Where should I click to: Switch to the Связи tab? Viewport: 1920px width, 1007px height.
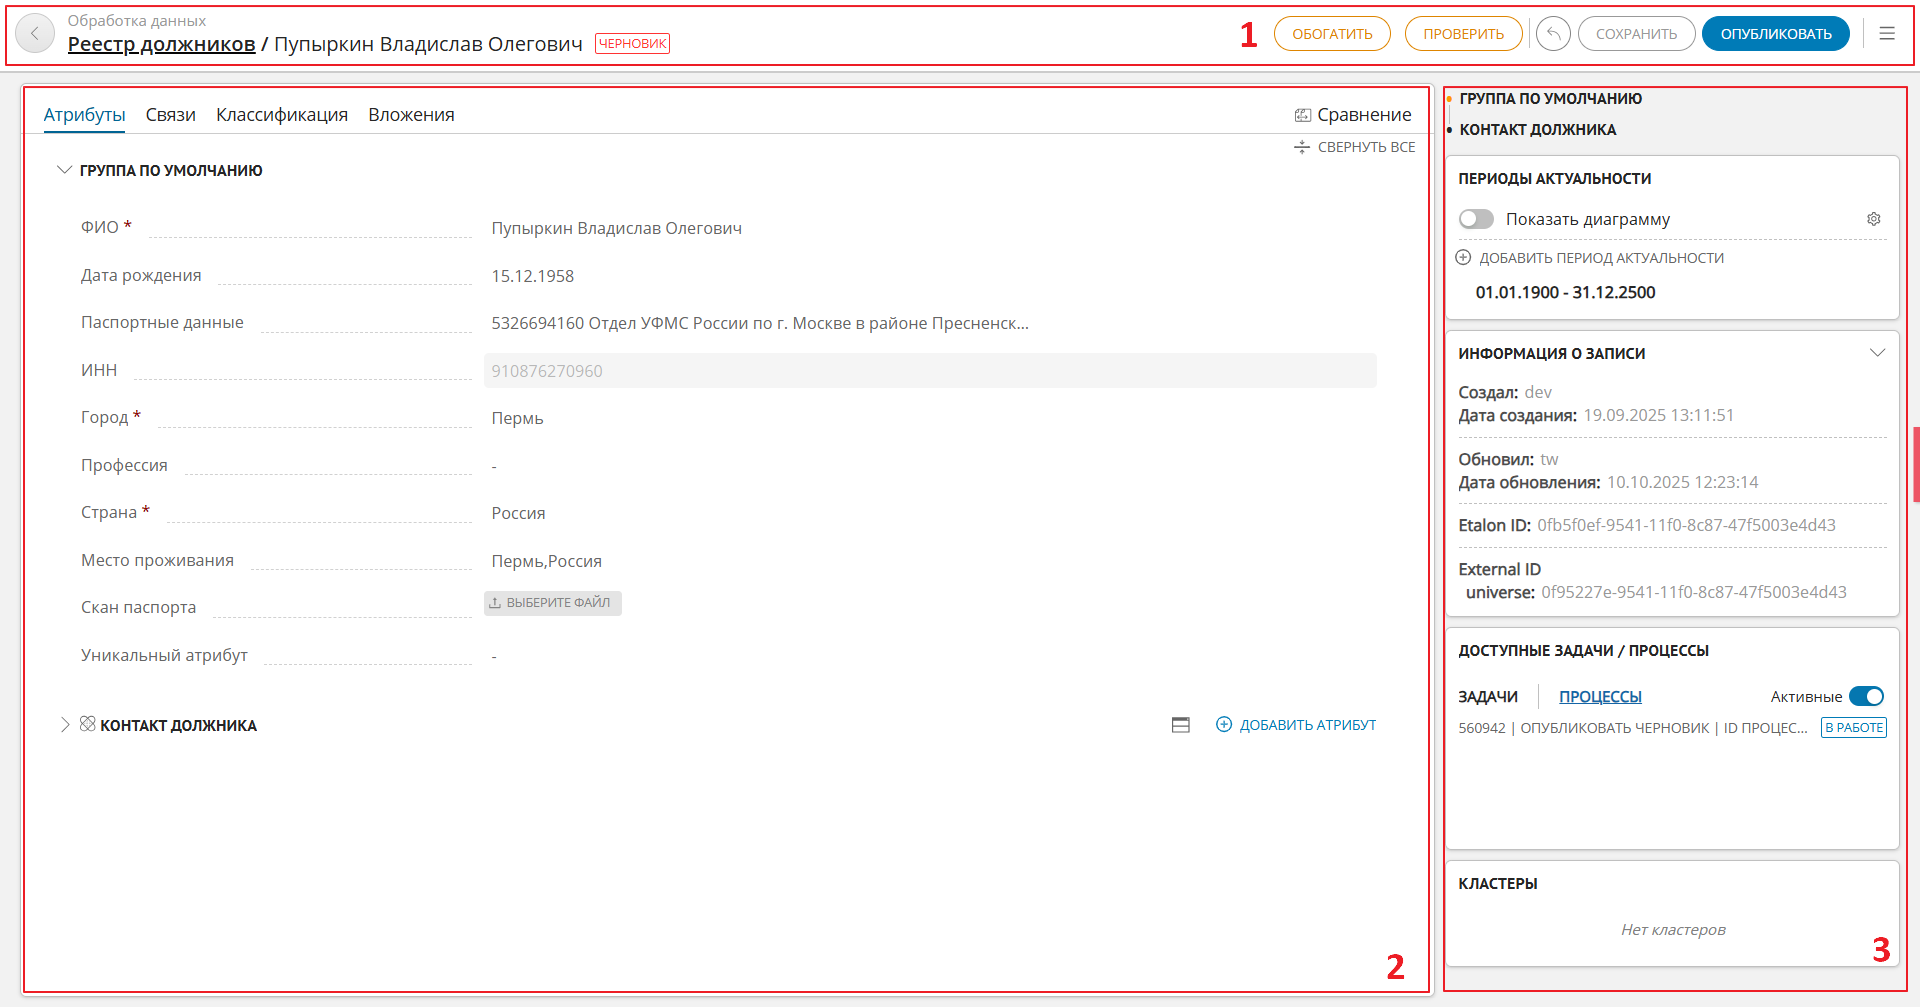(x=170, y=115)
